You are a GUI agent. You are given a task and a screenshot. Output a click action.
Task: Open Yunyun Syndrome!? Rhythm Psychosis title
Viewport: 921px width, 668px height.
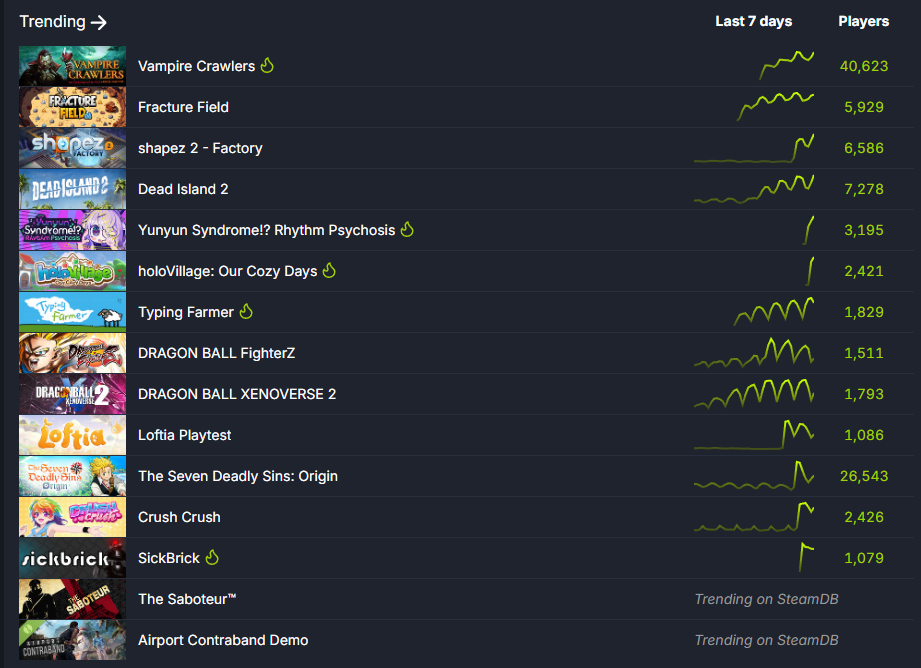coord(267,230)
